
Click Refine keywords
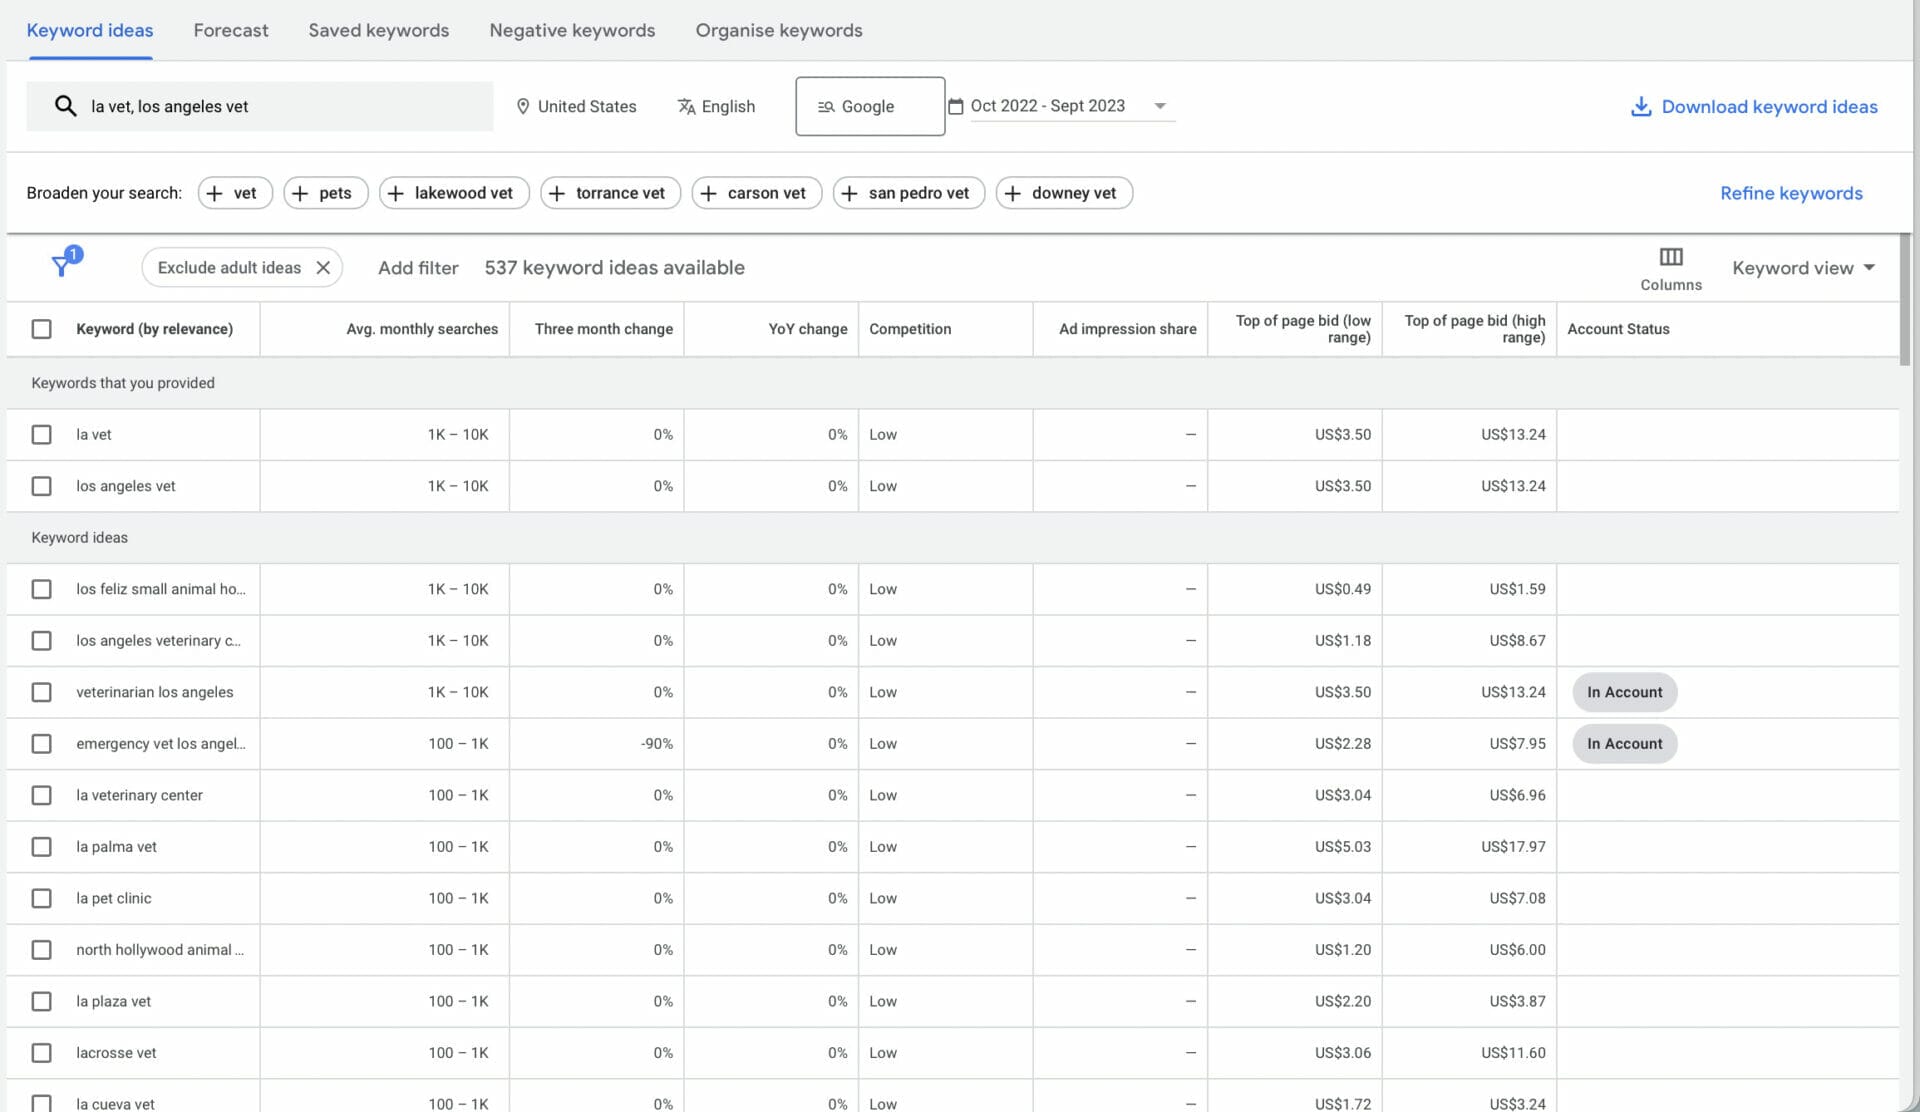pyautogui.click(x=1790, y=193)
